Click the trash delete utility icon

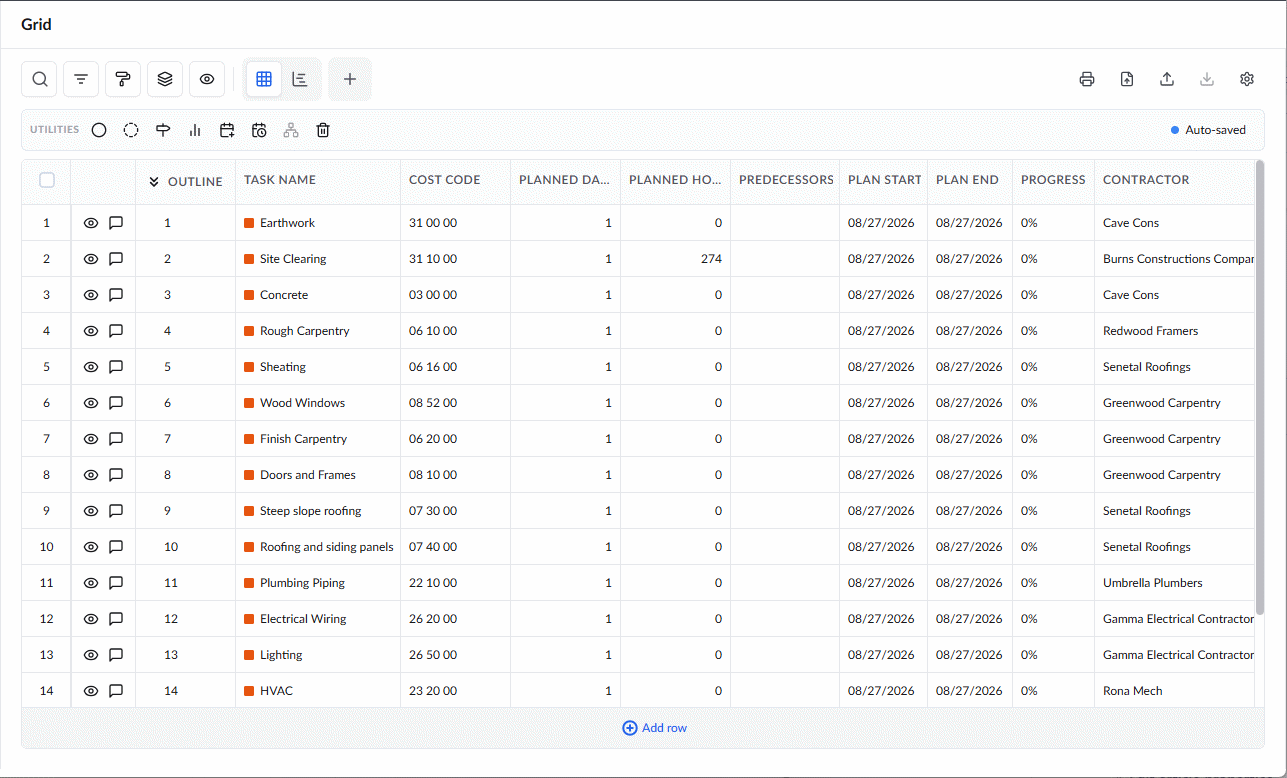323,130
